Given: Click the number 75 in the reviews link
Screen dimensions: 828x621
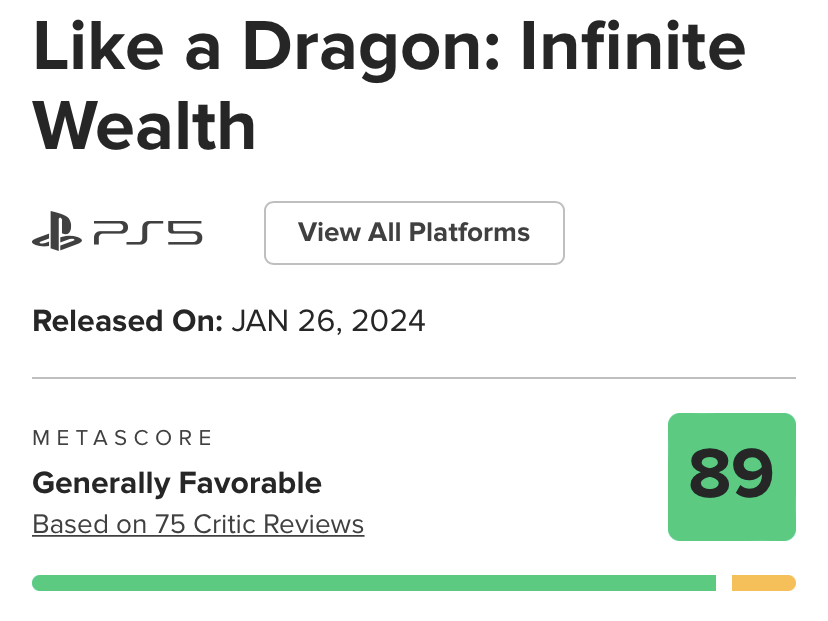Looking at the screenshot, I should pos(168,524).
